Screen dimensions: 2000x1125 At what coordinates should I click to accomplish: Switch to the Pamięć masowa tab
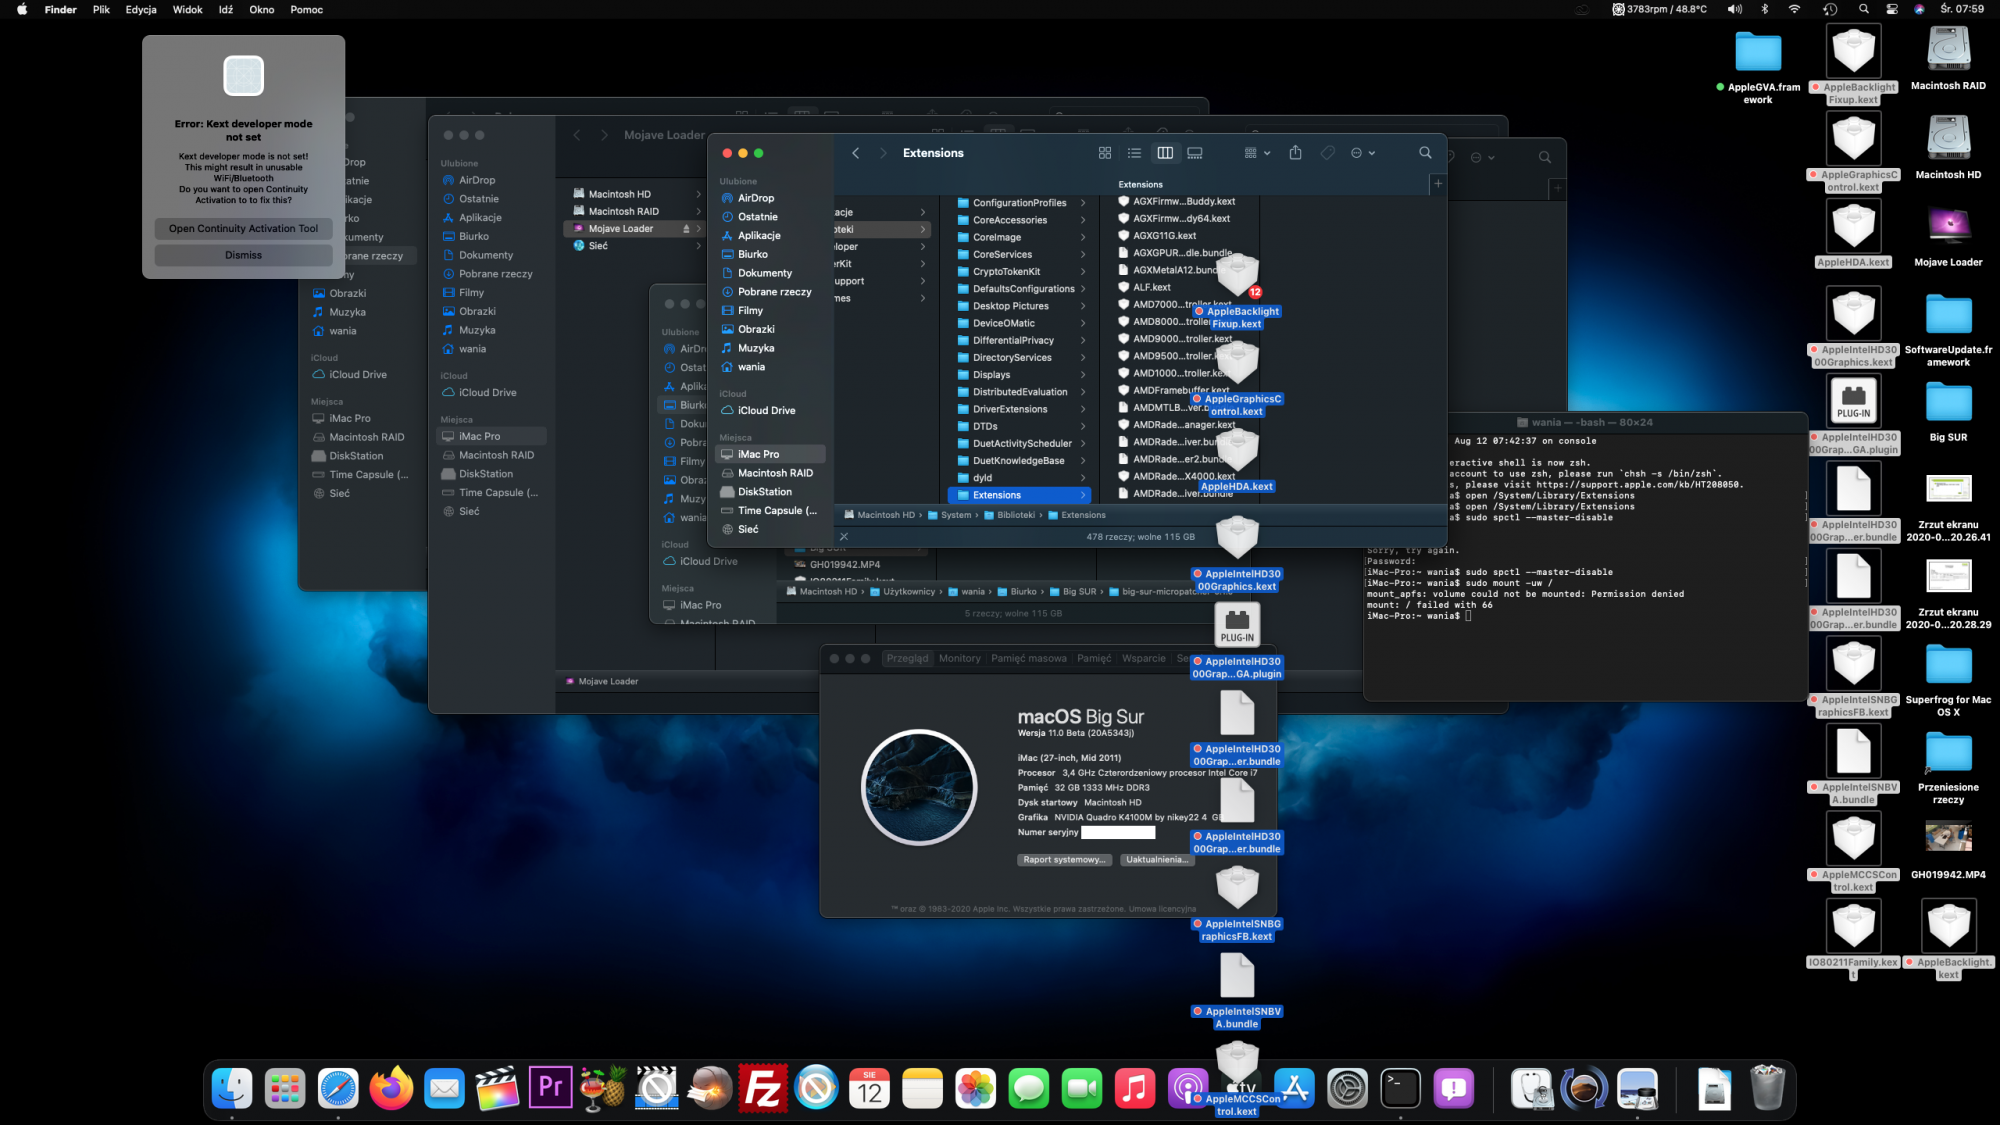1028,658
